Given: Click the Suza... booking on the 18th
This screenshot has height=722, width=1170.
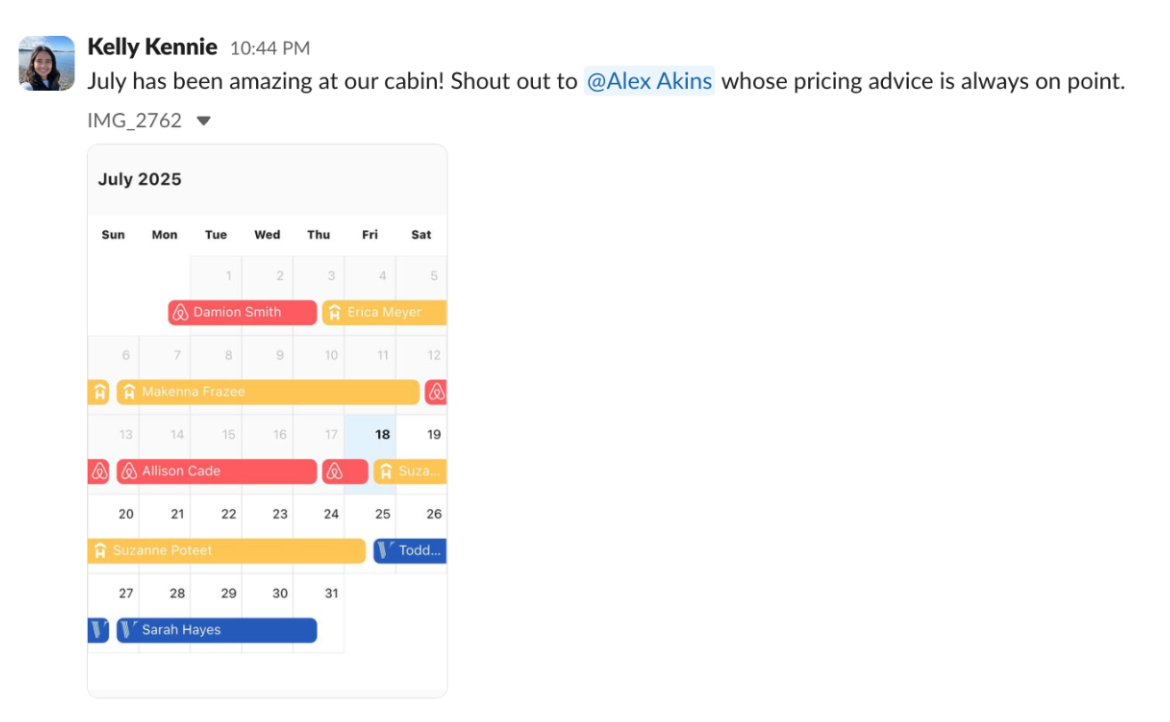Looking at the screenshot, I should point(411,471).
